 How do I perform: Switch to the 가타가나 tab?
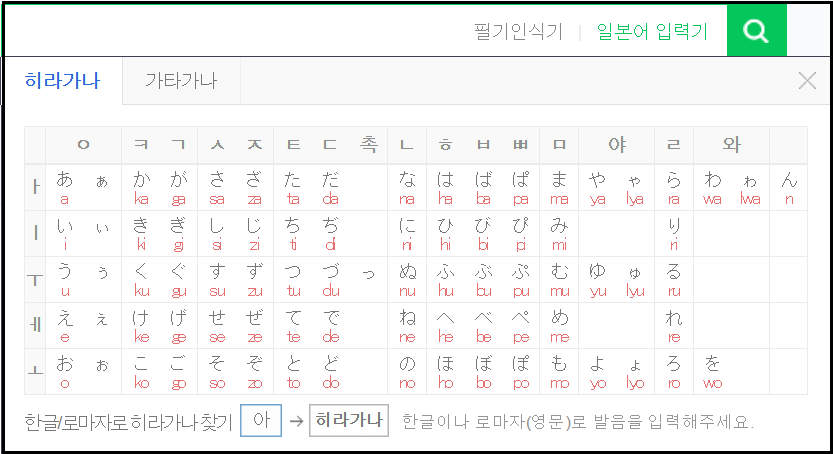tap(181, 81)
